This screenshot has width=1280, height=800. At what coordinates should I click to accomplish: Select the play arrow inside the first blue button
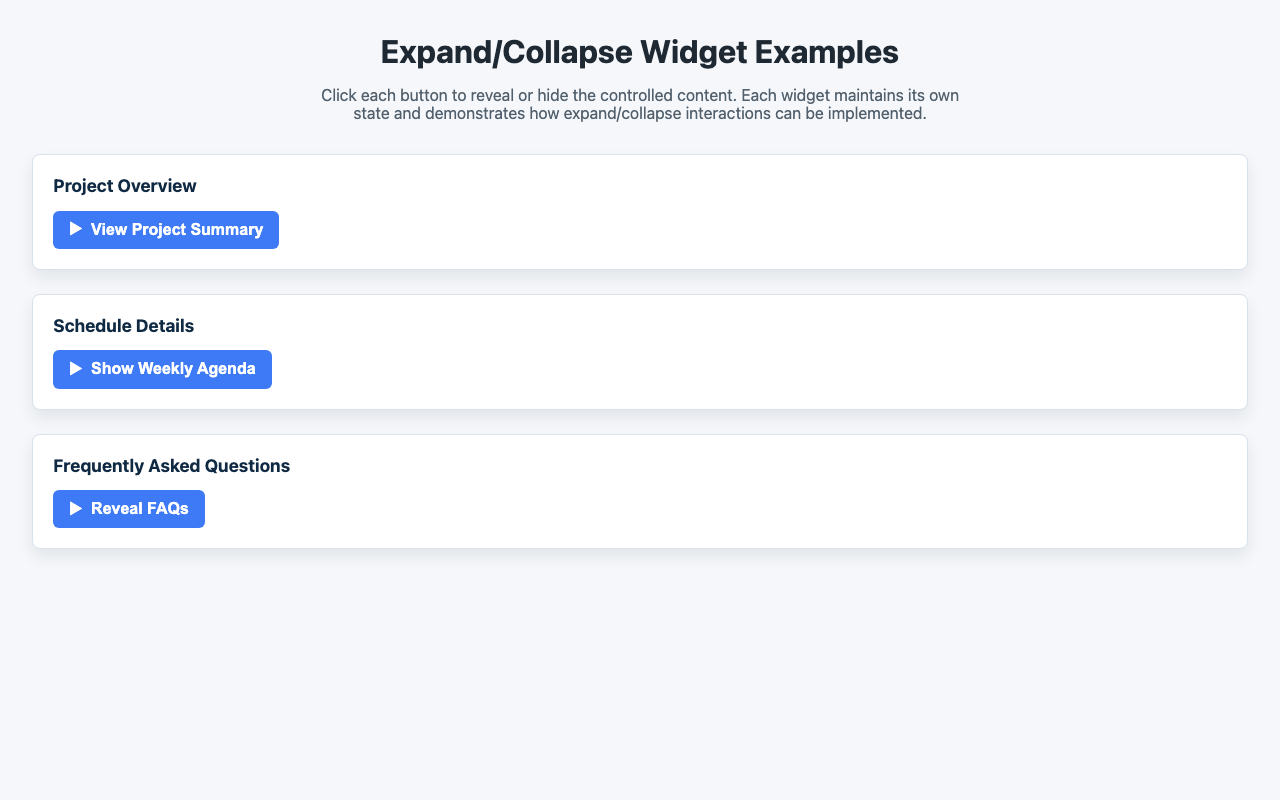(x=76, y=229)
